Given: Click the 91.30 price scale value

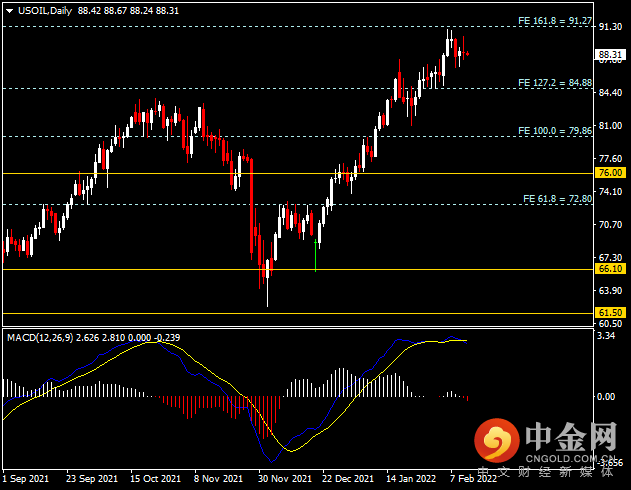Looking at the screenshot, I should (x=610, y=27).
